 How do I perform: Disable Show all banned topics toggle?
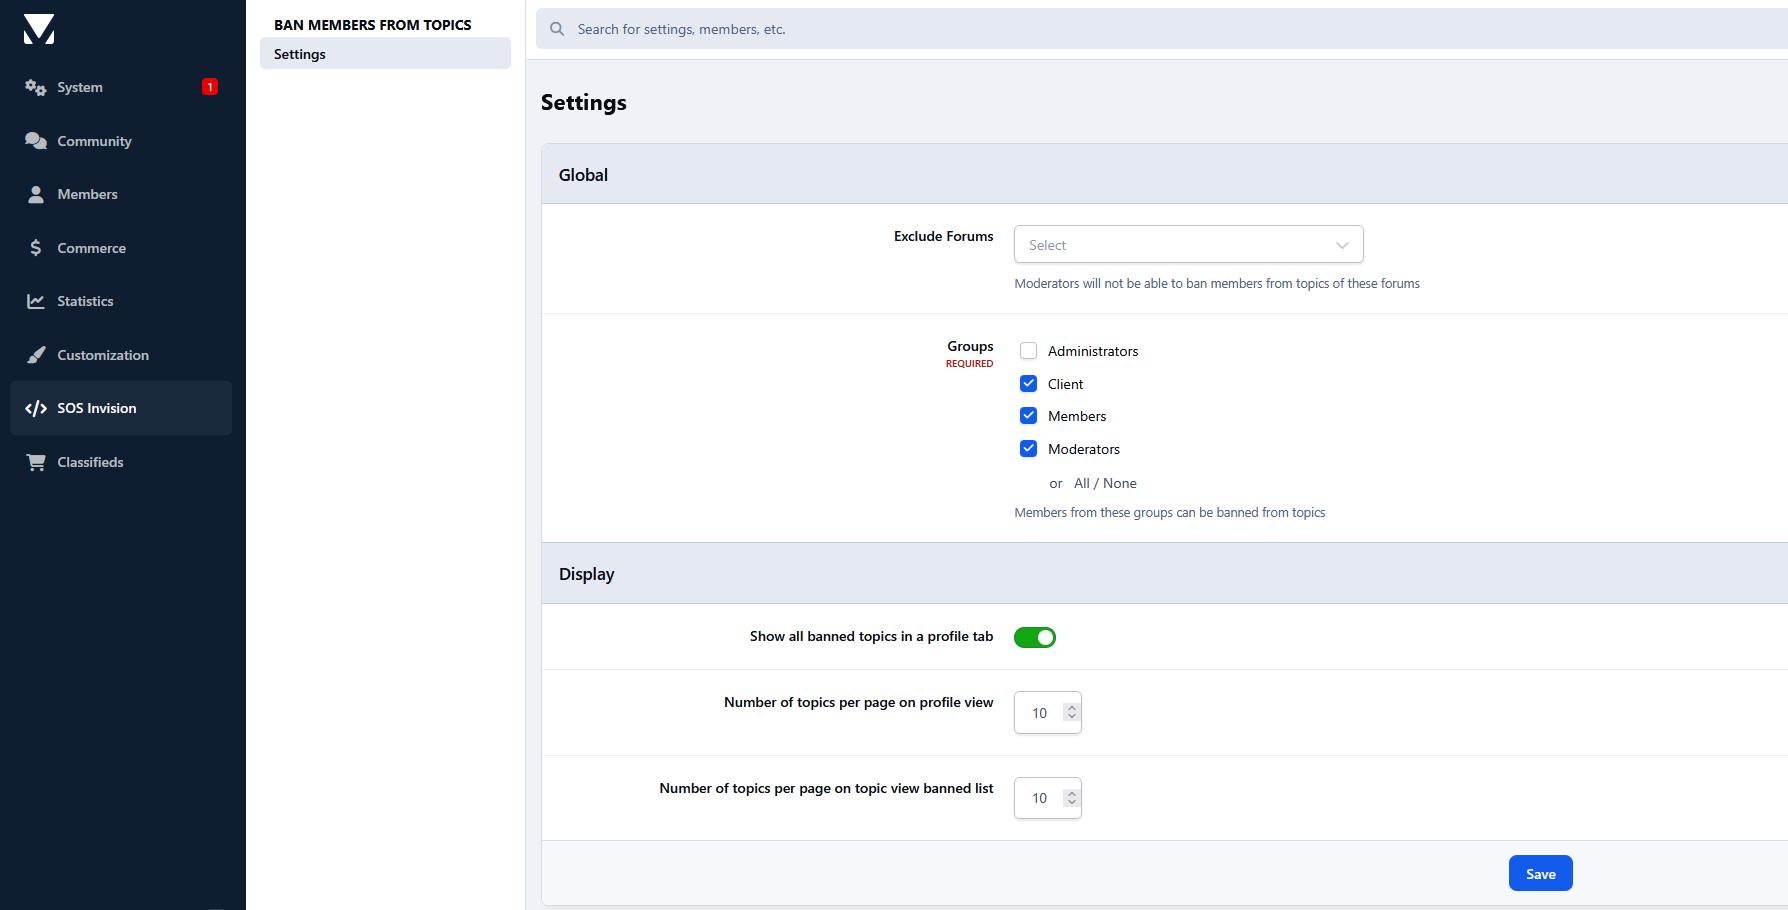pos(1035,637)
